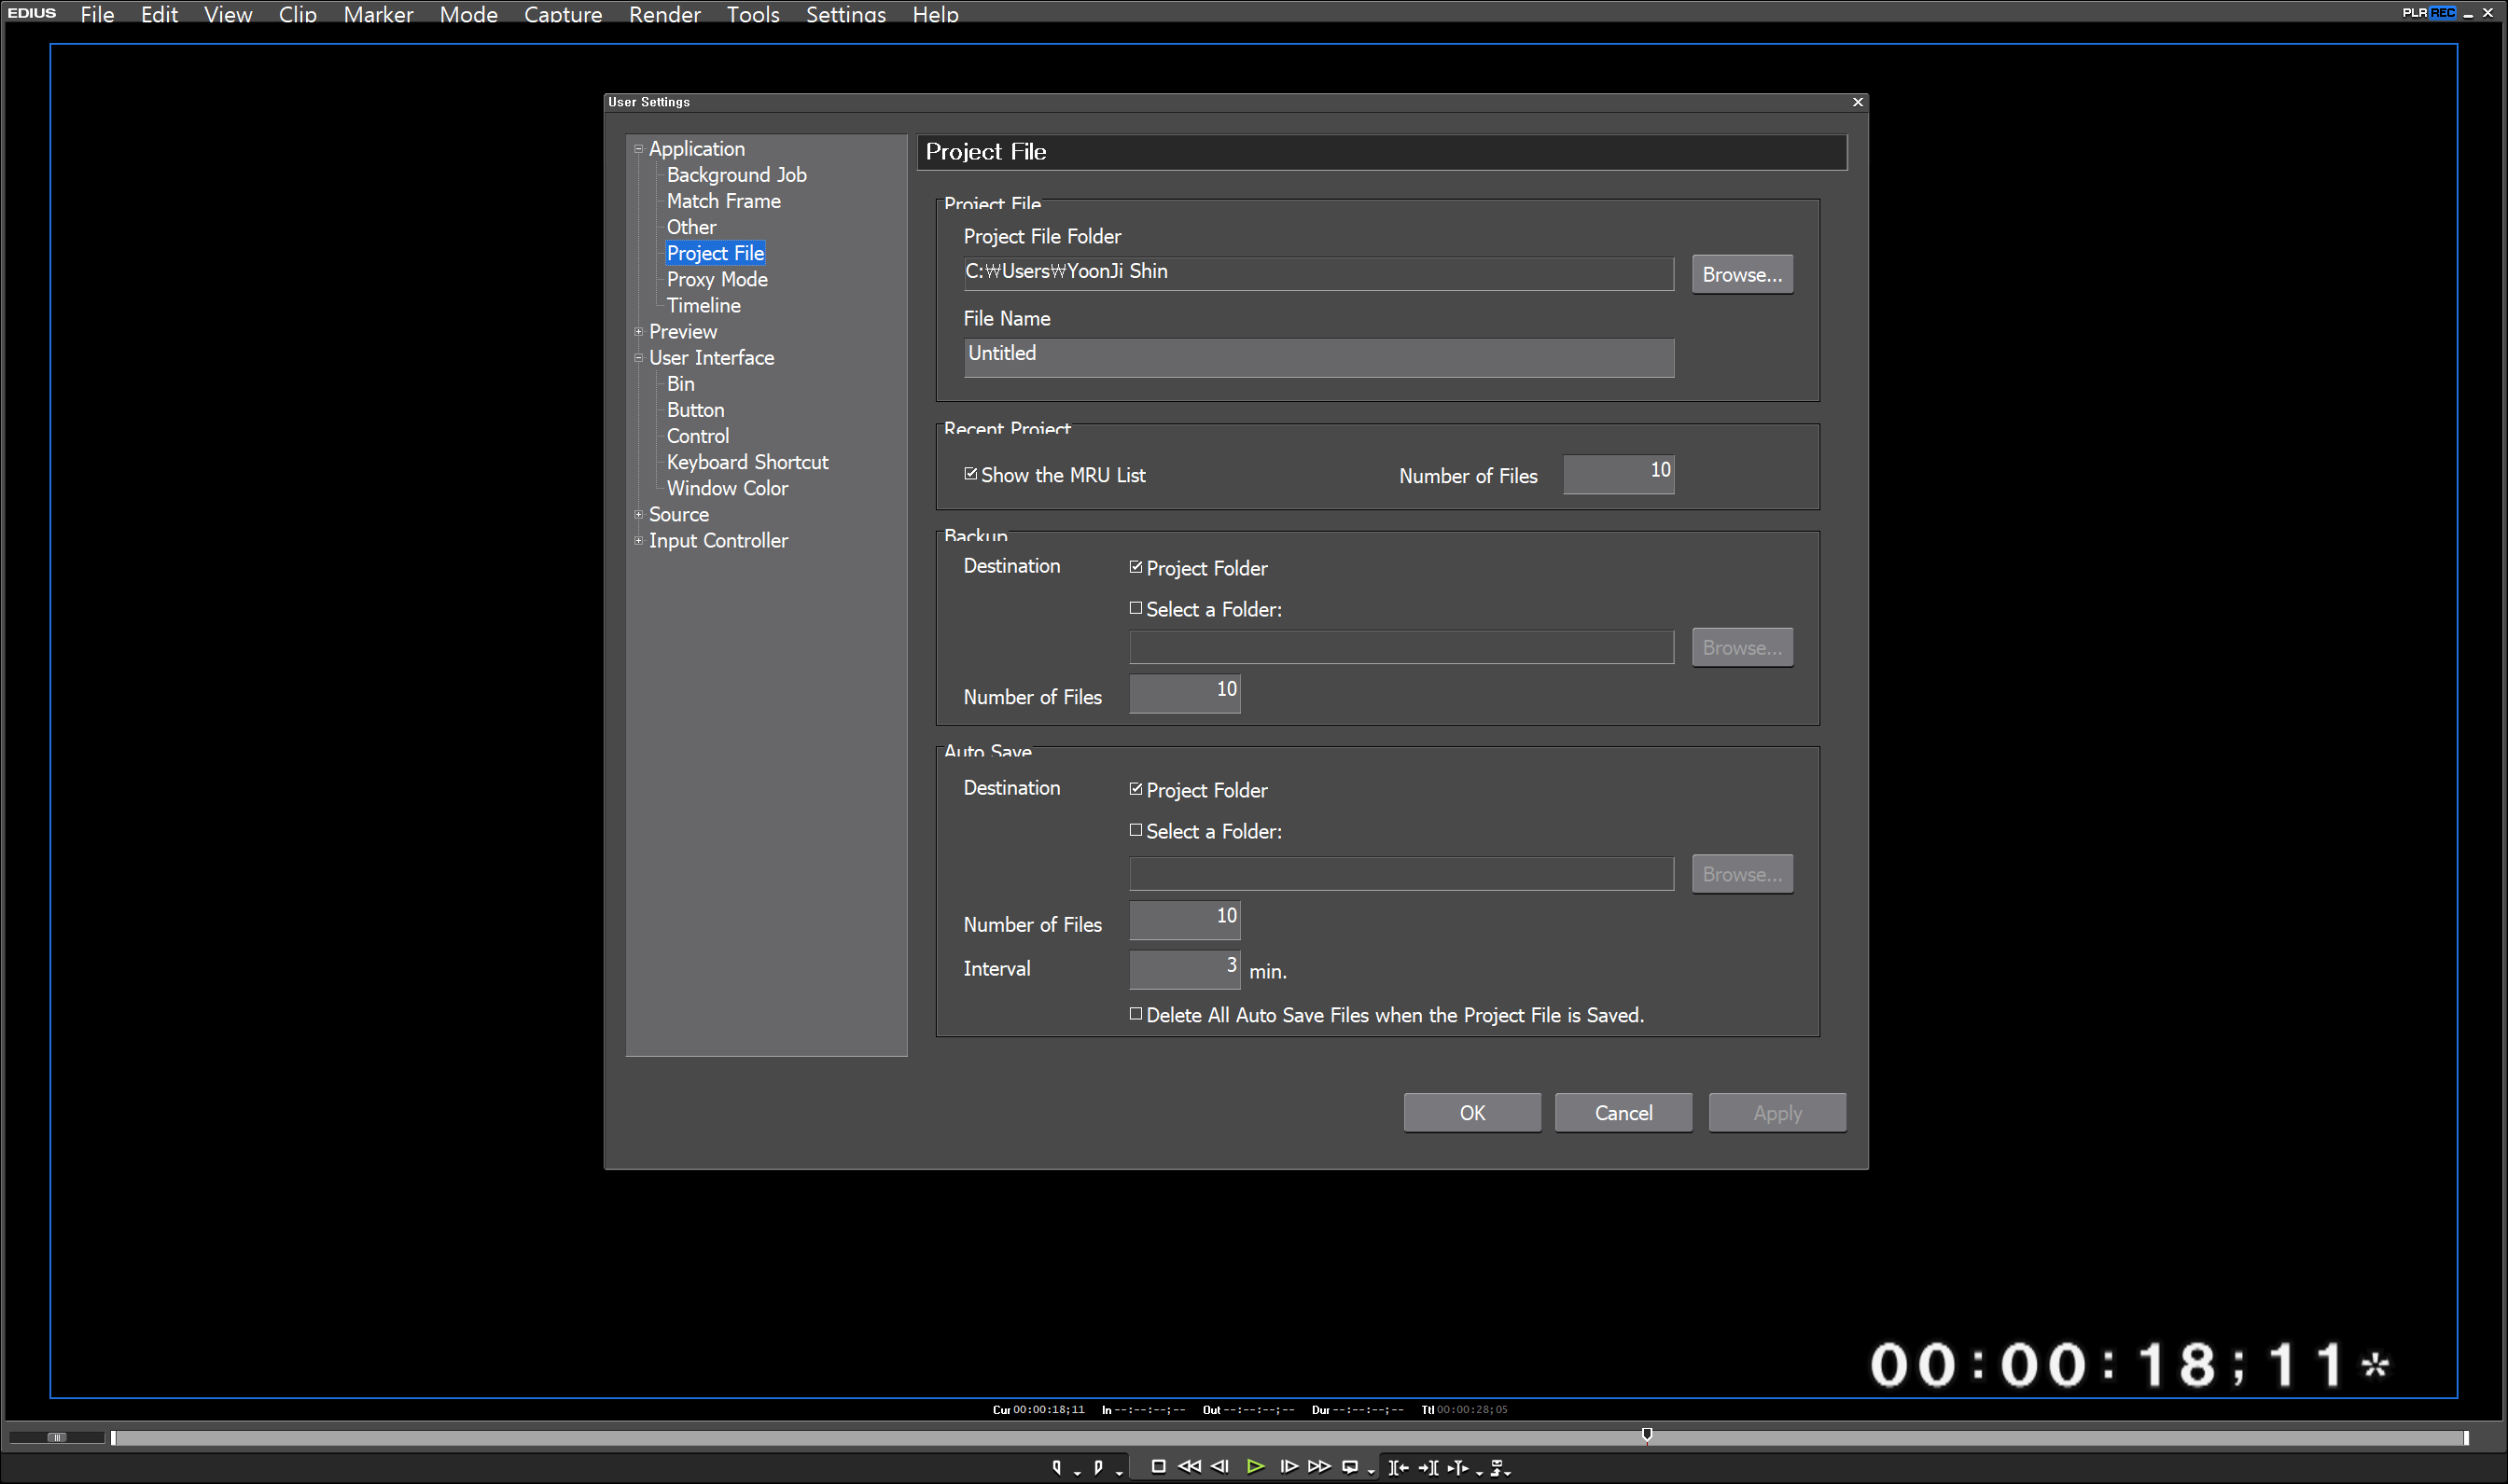Expand the Source tree node
This screenshot has width=2508, height=1484.
click(x=639, y=515)
